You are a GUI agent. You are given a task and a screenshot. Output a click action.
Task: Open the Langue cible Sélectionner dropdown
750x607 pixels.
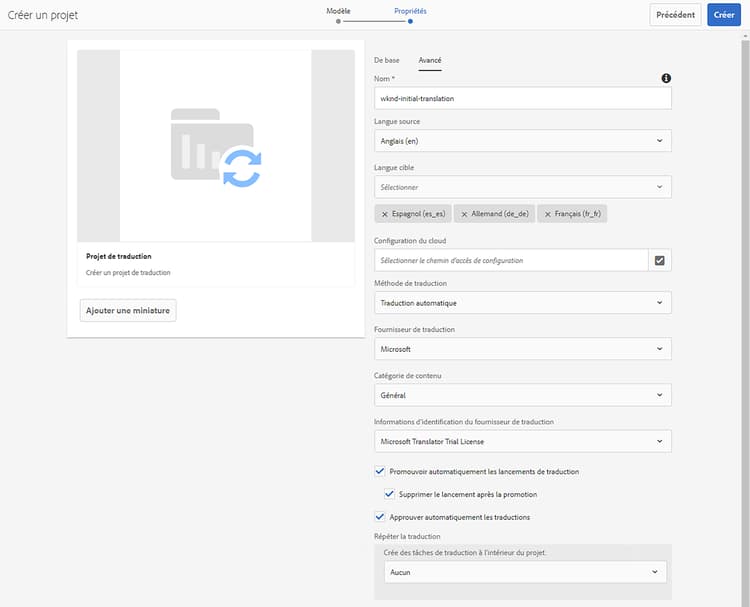[x=523, y=187]
